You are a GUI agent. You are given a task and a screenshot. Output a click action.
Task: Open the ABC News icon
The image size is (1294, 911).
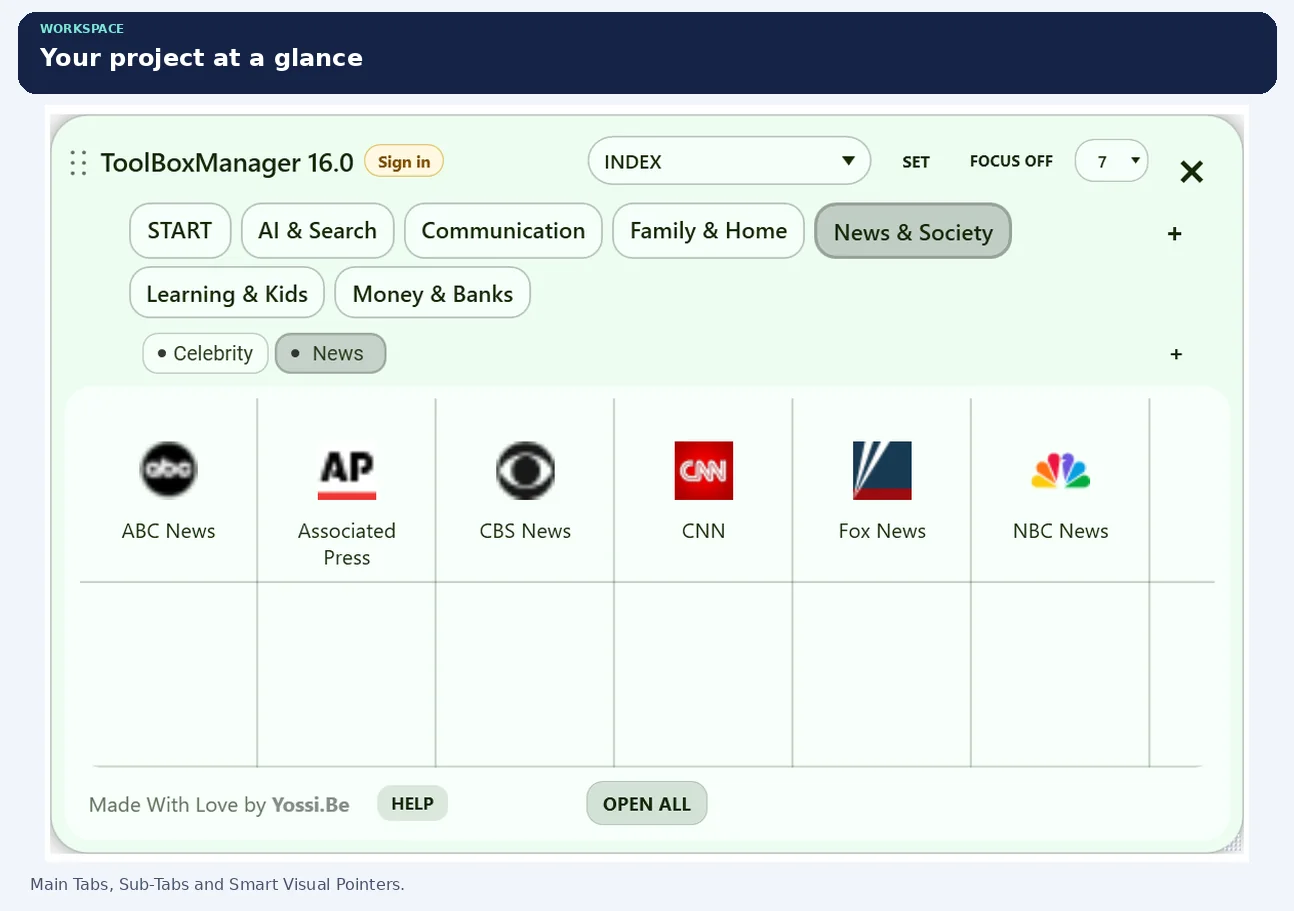point(168,470)
